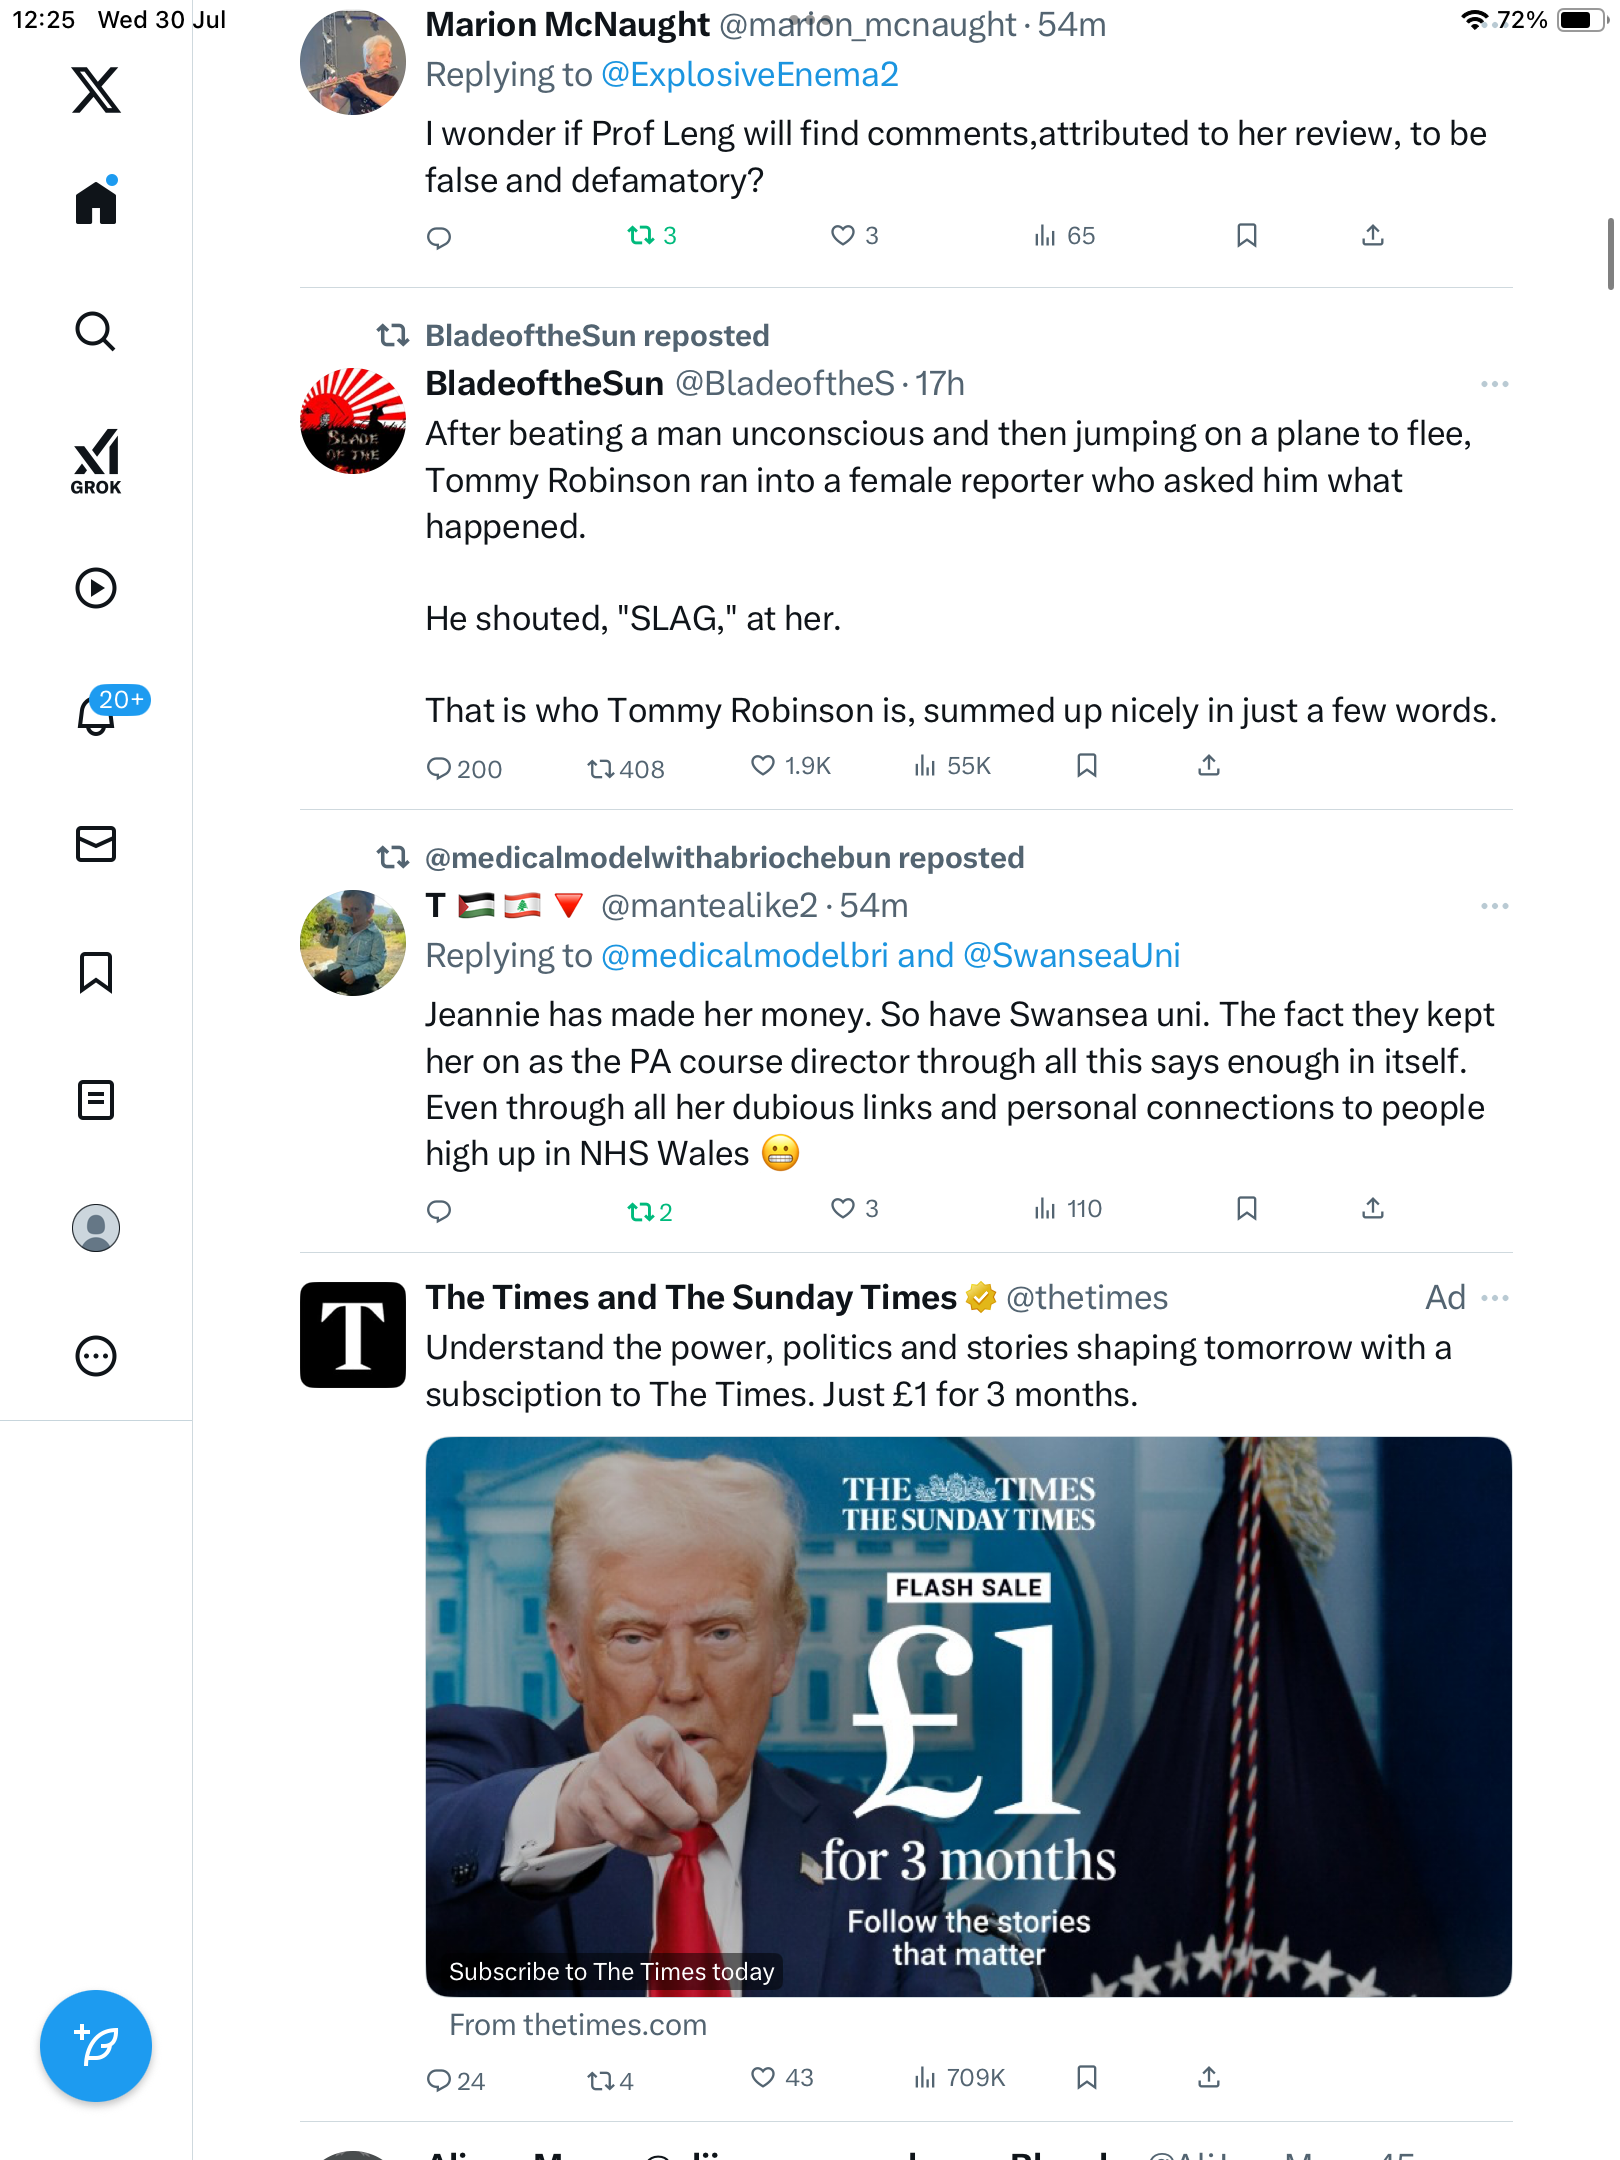Open more options on @mantealike2 post
The width and height of the screenshot is (1620, 2160).
point(1494,906)
